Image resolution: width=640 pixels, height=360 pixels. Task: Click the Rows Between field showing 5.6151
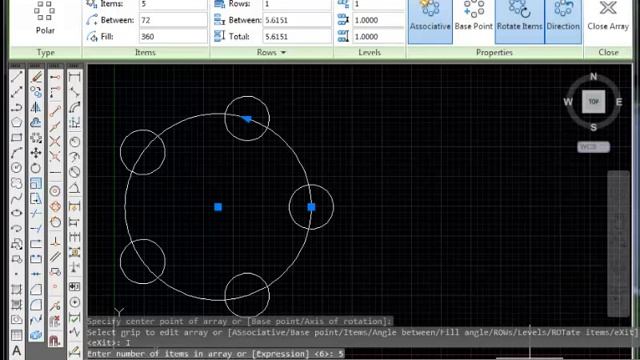pos(297,20)
